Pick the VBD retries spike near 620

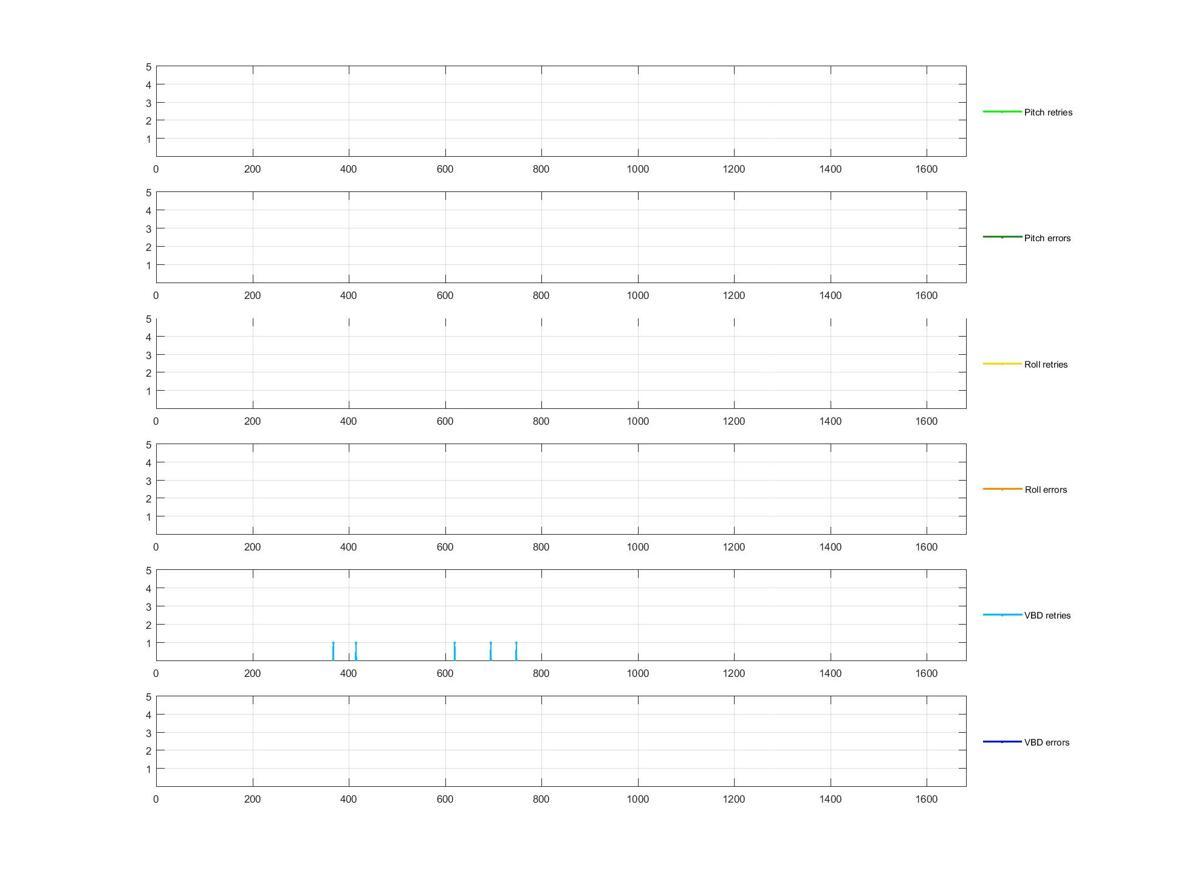coord(454,651)
